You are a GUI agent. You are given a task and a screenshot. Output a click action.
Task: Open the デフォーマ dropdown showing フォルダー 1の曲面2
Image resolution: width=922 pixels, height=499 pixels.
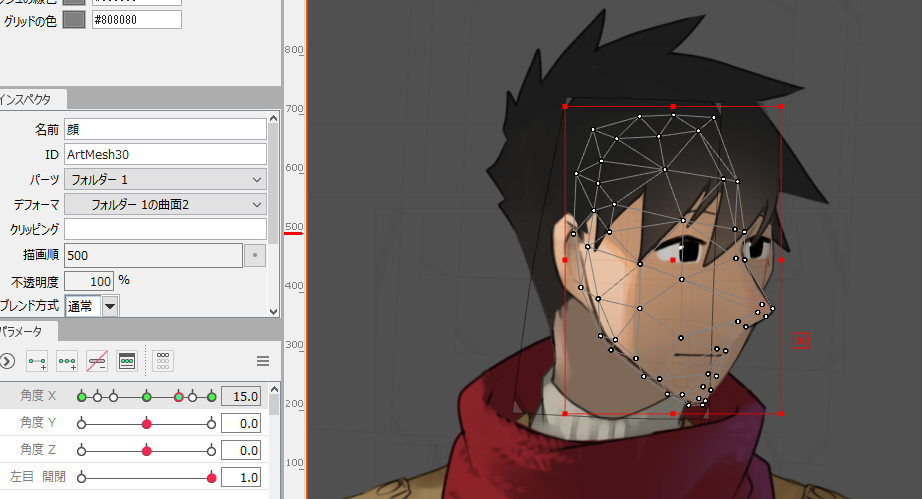coord(165,205)
